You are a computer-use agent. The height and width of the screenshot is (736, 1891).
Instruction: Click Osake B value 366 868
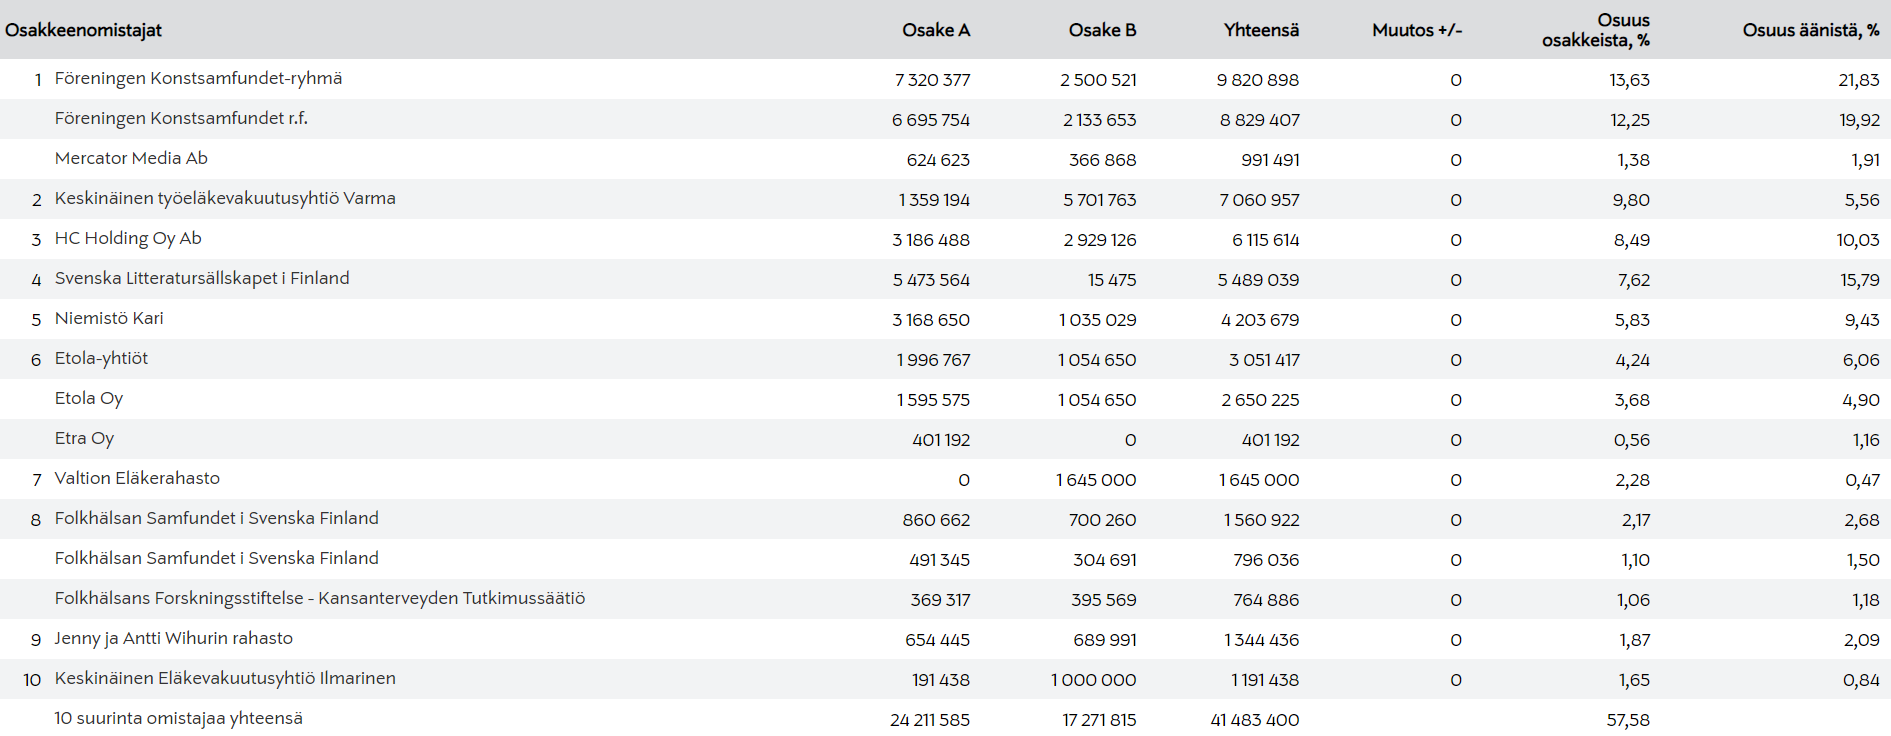pos(1103,160)
